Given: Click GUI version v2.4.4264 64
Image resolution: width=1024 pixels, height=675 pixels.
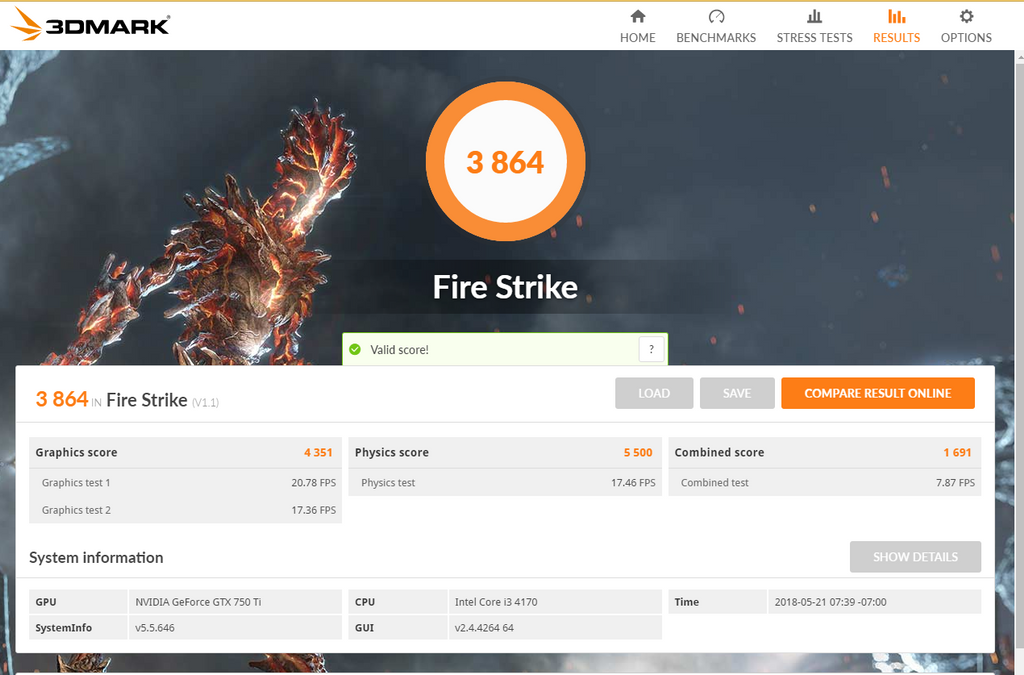Looking at the screenshot, I should 484,628.
